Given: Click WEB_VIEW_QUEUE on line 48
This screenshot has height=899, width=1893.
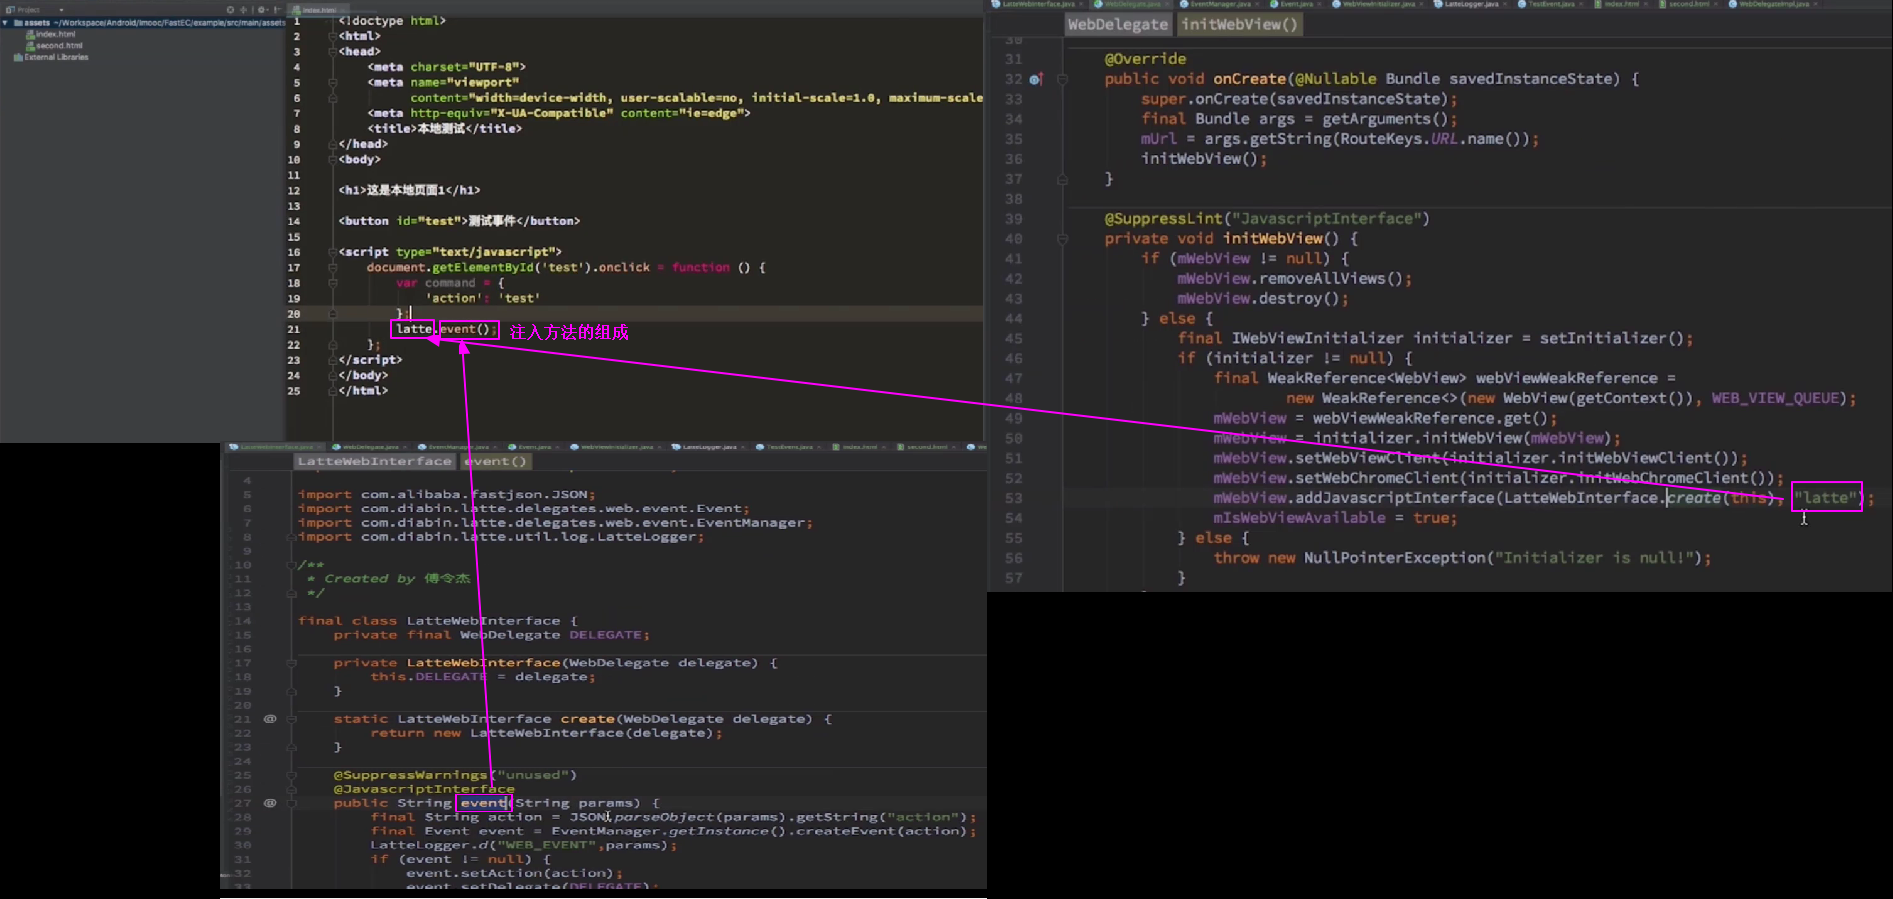Looking at the screenshot, I should (x=1775, y=398).
